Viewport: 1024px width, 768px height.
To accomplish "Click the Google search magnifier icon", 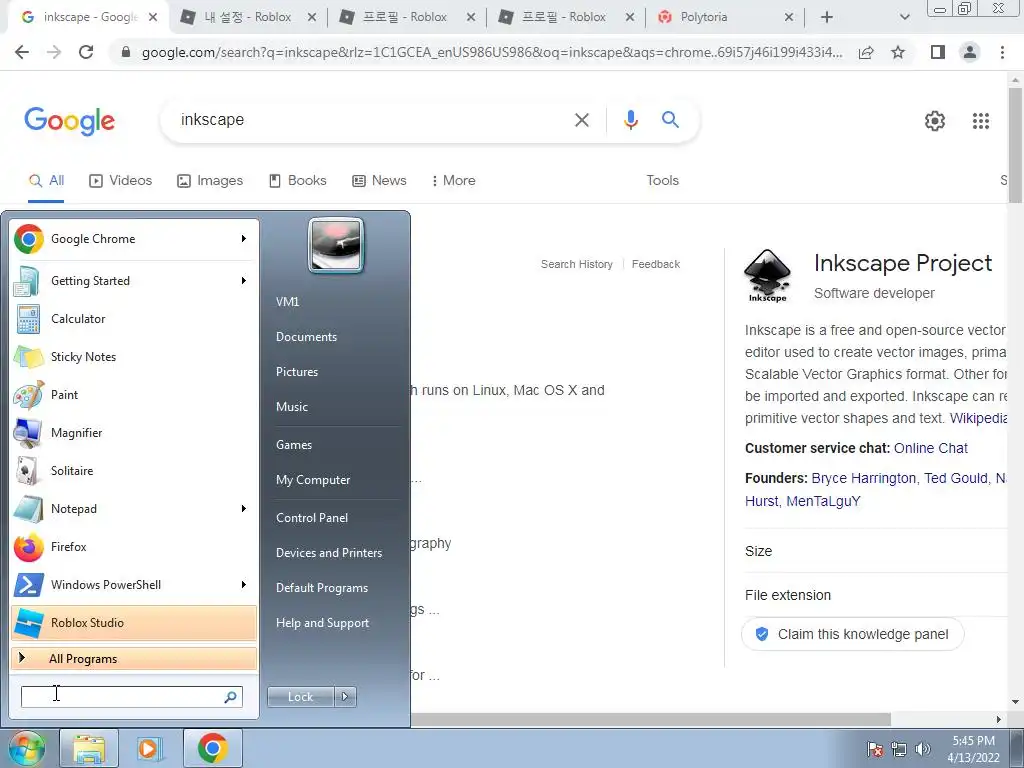I will pyautogui.click(x=670, y=120).
